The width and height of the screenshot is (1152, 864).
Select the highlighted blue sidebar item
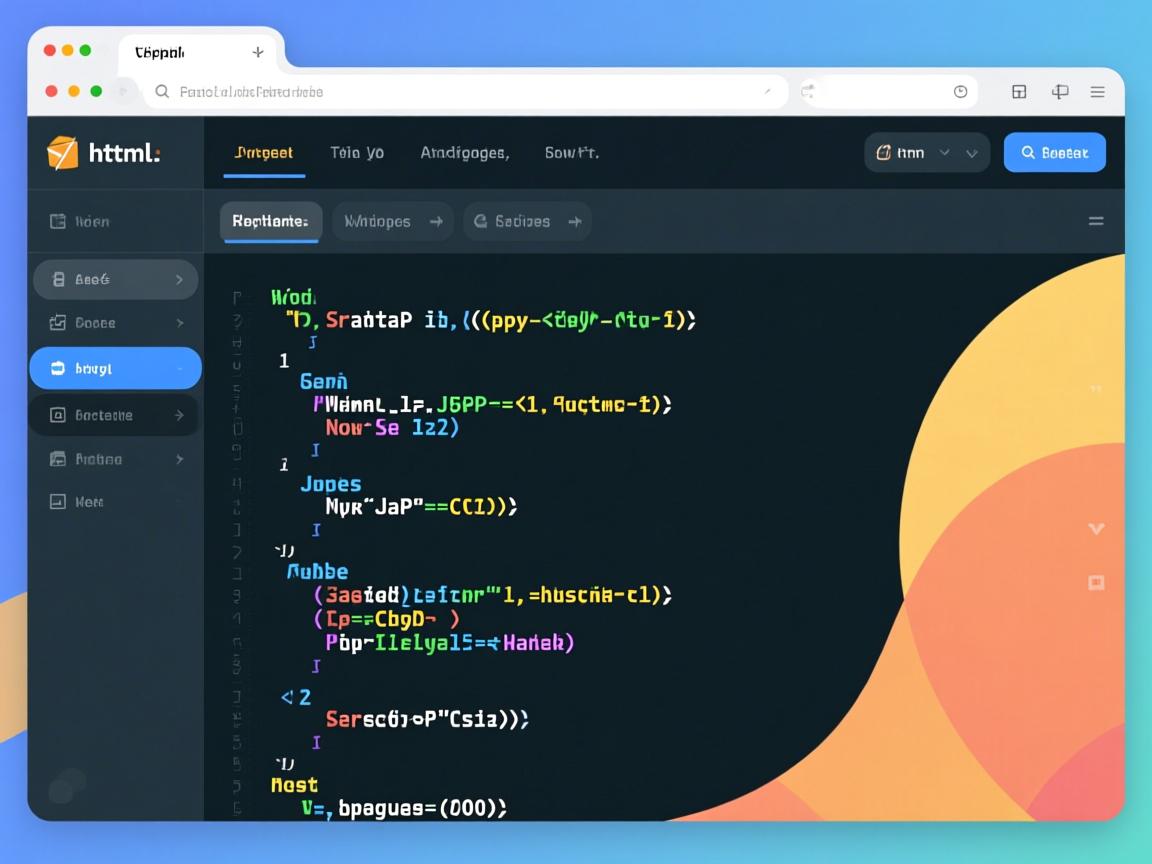(x=115, y=368)
